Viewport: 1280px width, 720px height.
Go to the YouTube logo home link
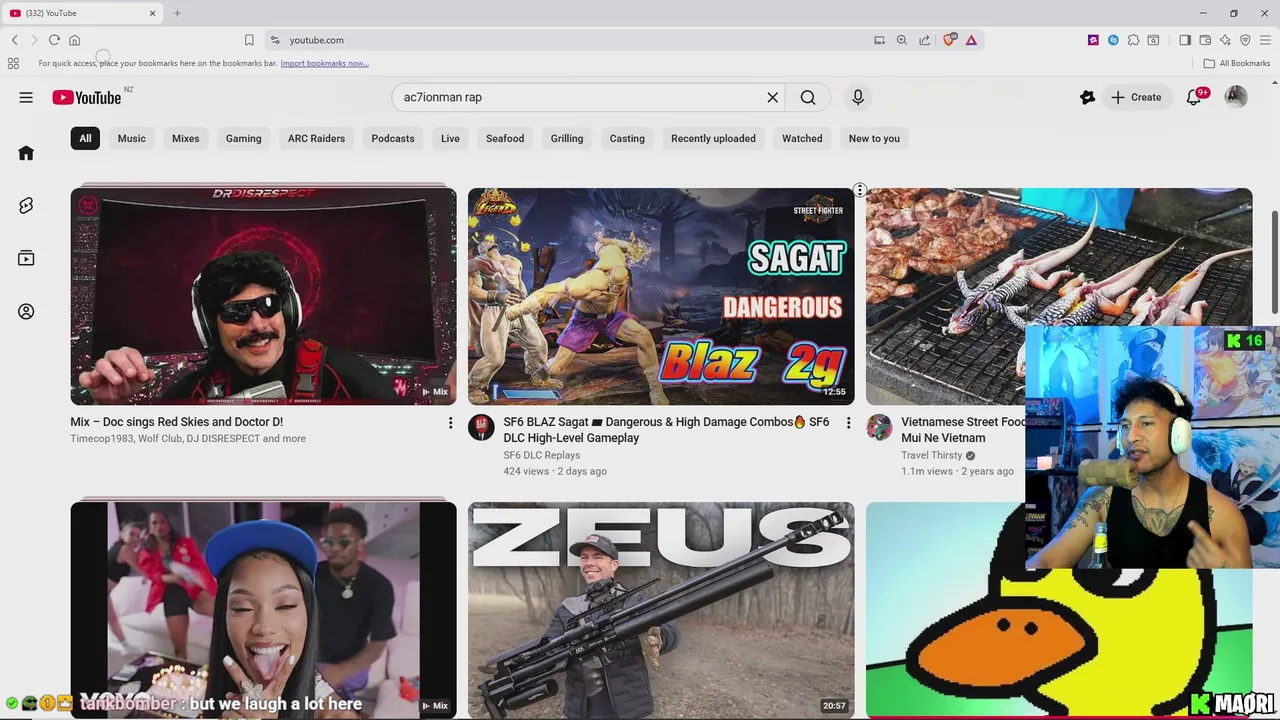coord(87,97)
